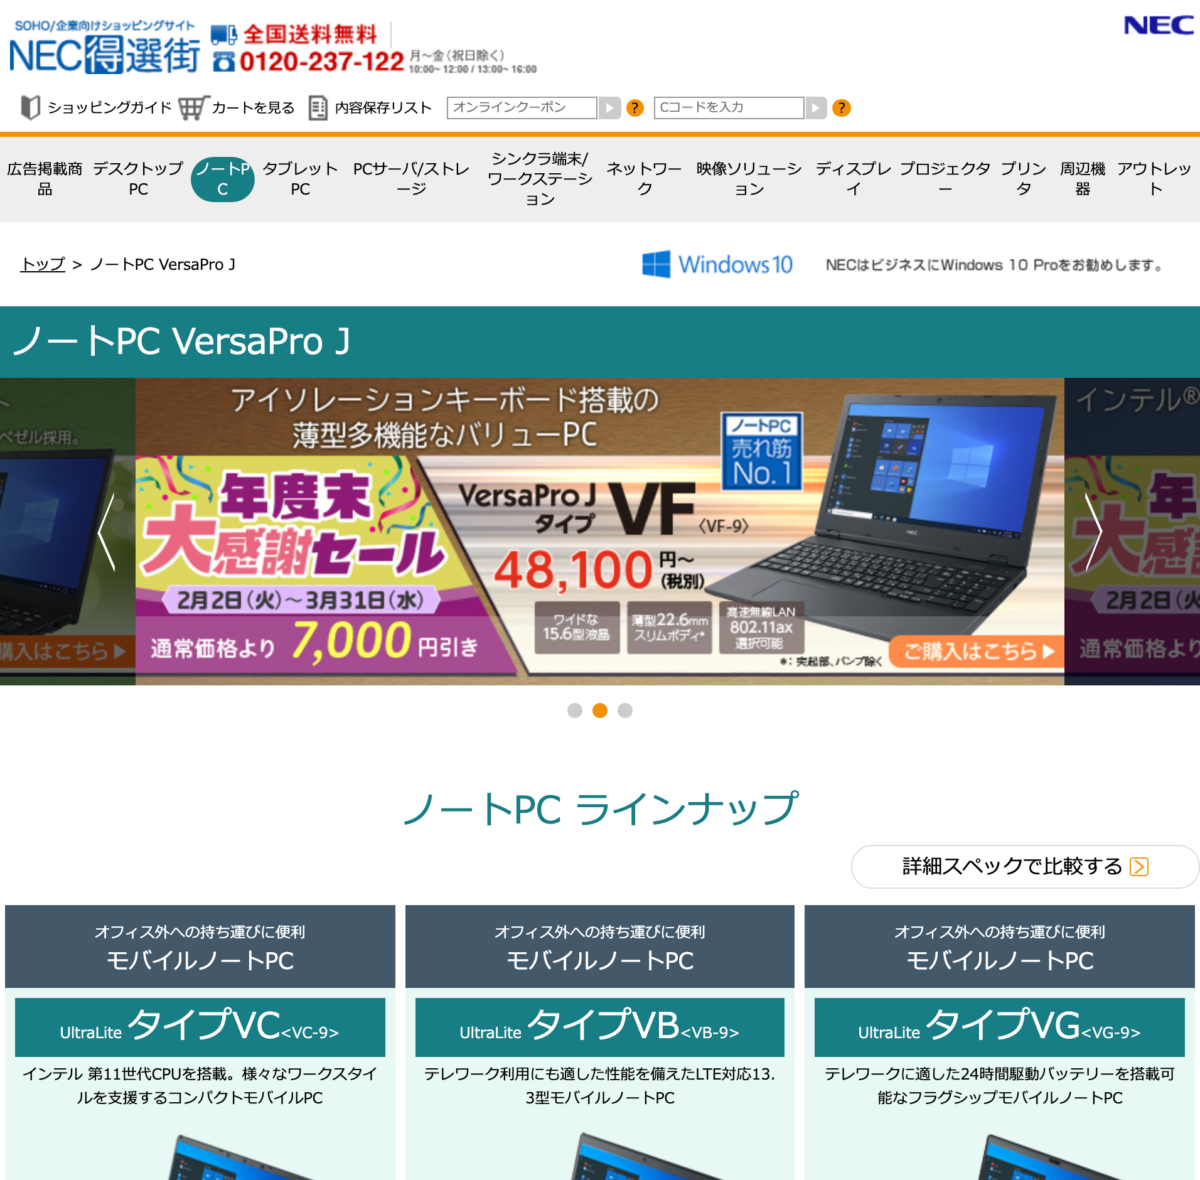Click the Windows 10 logo
The width and height of the screenshot is (1200, 1180).
pos(717,264)
